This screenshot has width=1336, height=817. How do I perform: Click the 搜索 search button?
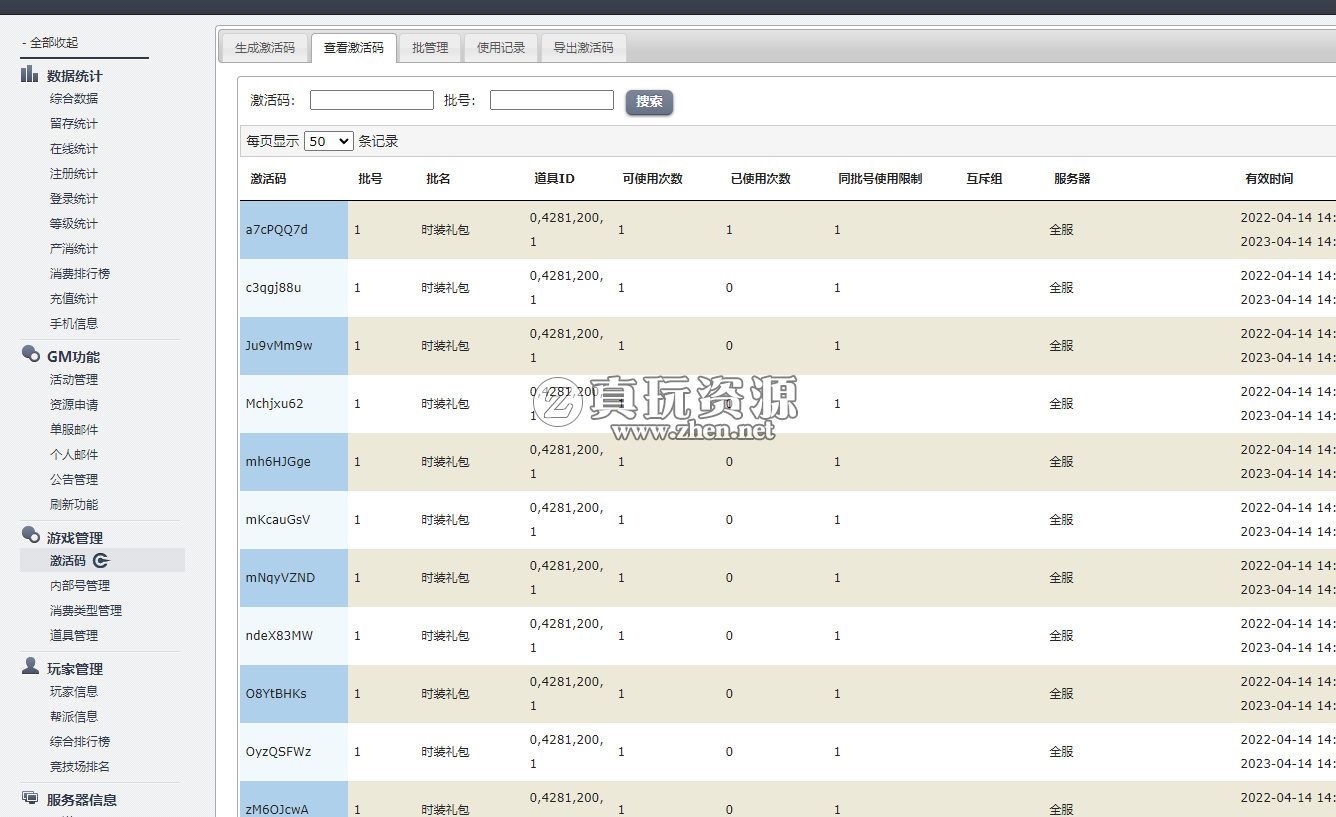(x=649, y=102)
